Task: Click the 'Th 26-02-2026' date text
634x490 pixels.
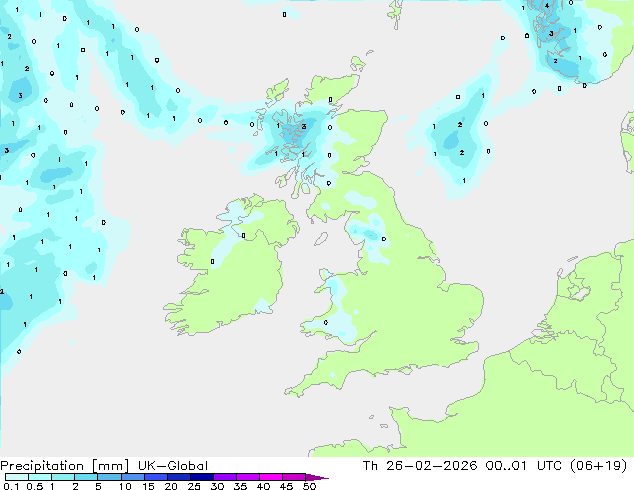Action: tap(420, 466)
